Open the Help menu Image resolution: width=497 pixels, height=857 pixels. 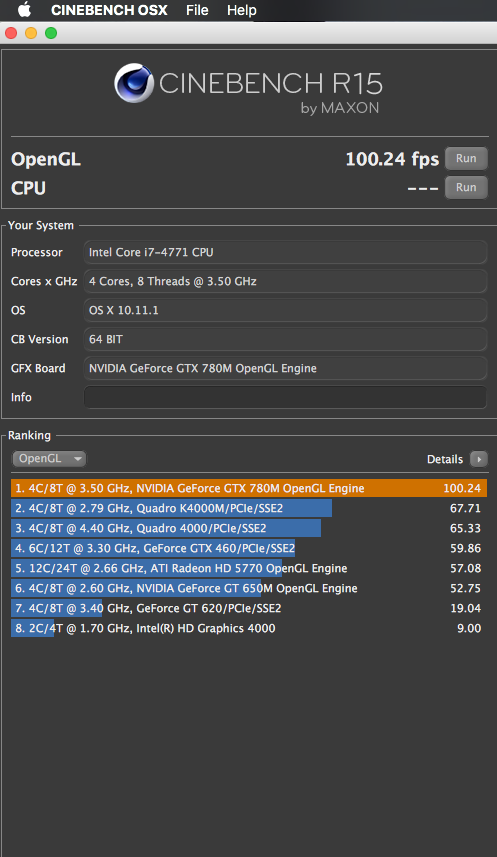(242, 10)
